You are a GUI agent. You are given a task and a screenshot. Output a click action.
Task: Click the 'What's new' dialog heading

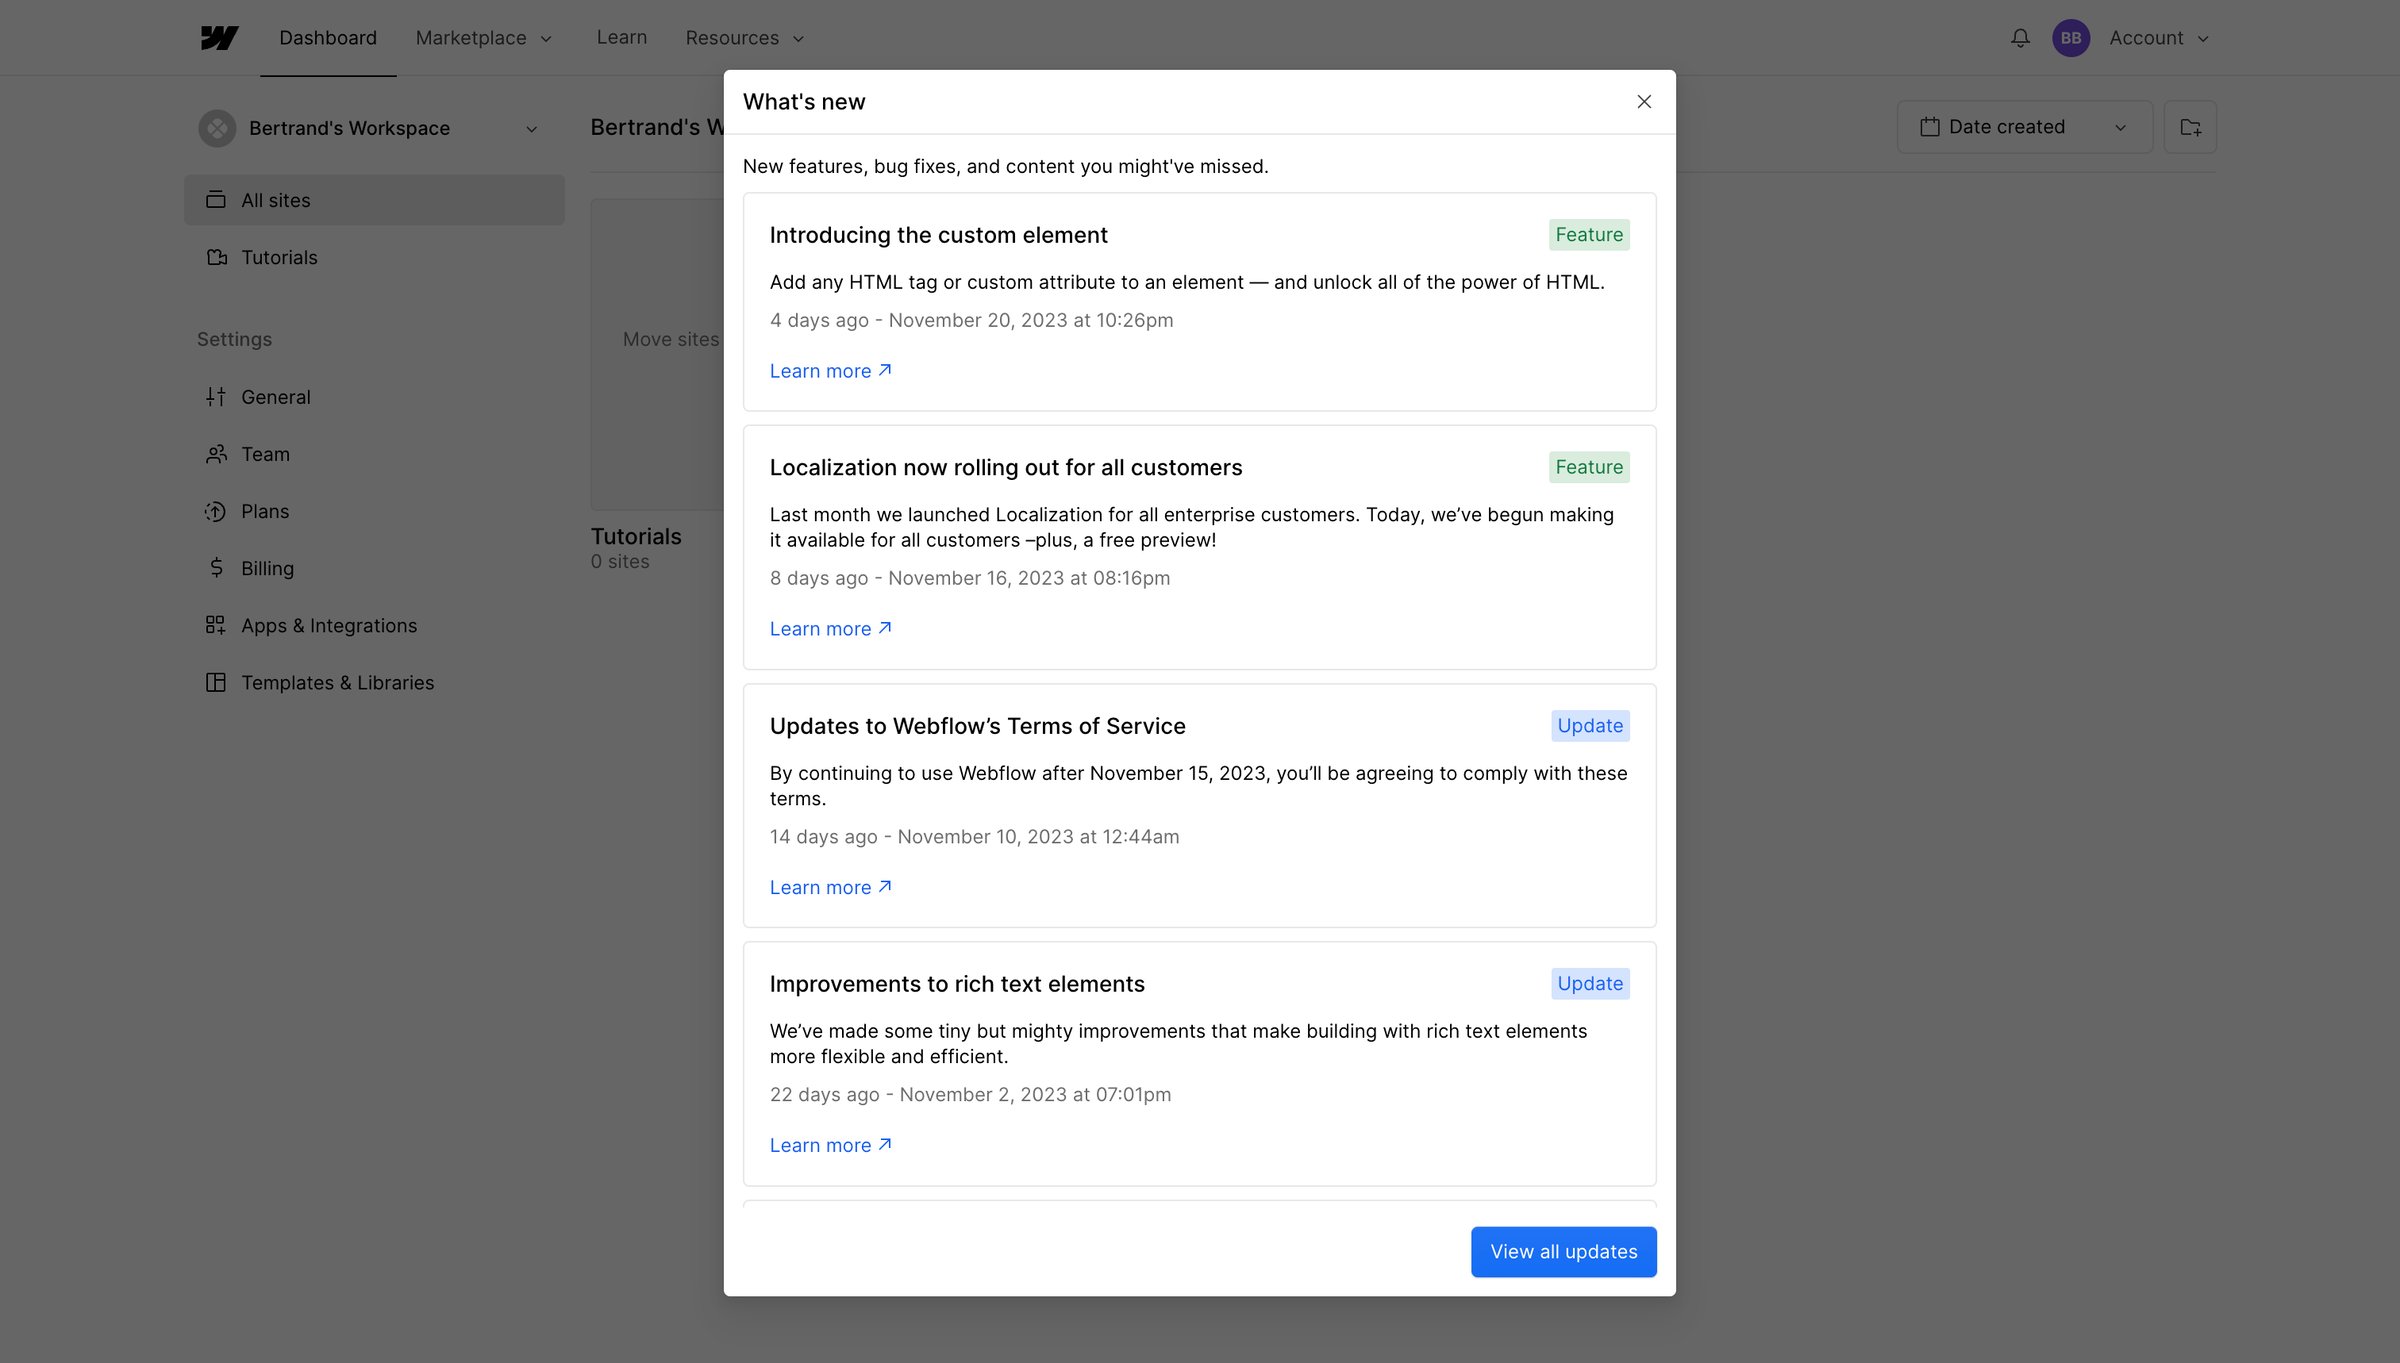click(x=804, y=102)
